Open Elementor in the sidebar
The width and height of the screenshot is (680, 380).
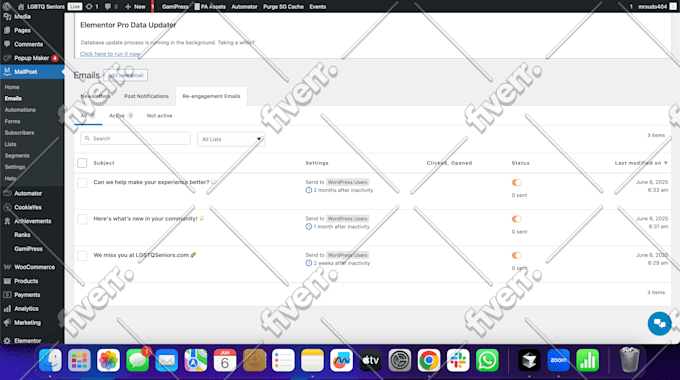[x=27, y=341]
